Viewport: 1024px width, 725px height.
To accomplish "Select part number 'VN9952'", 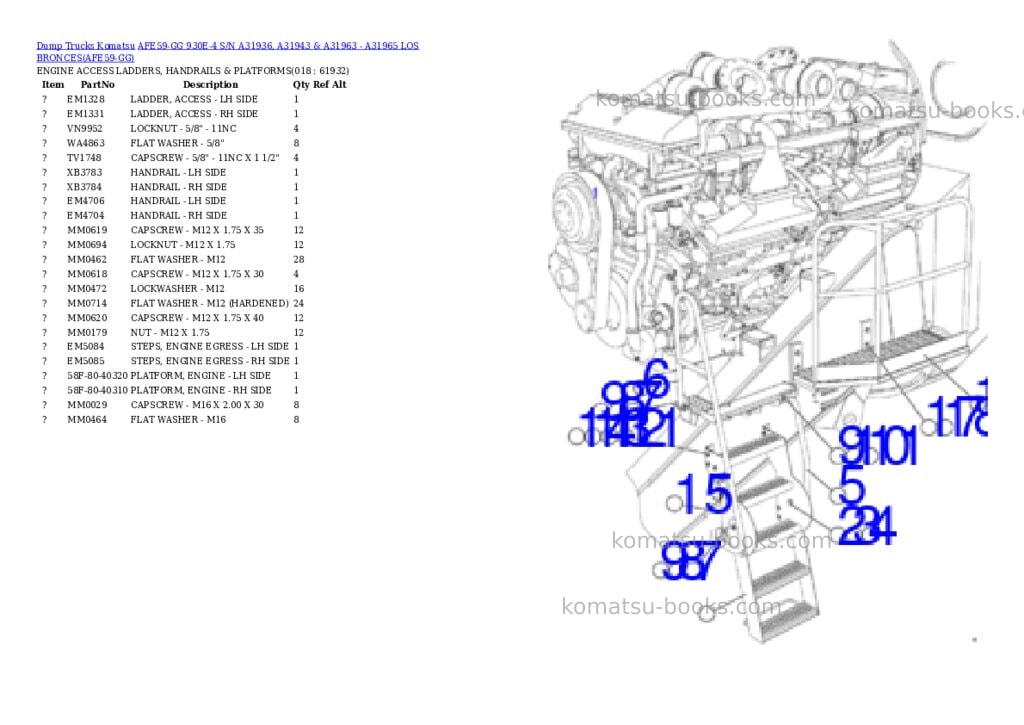I will point(85,129).
